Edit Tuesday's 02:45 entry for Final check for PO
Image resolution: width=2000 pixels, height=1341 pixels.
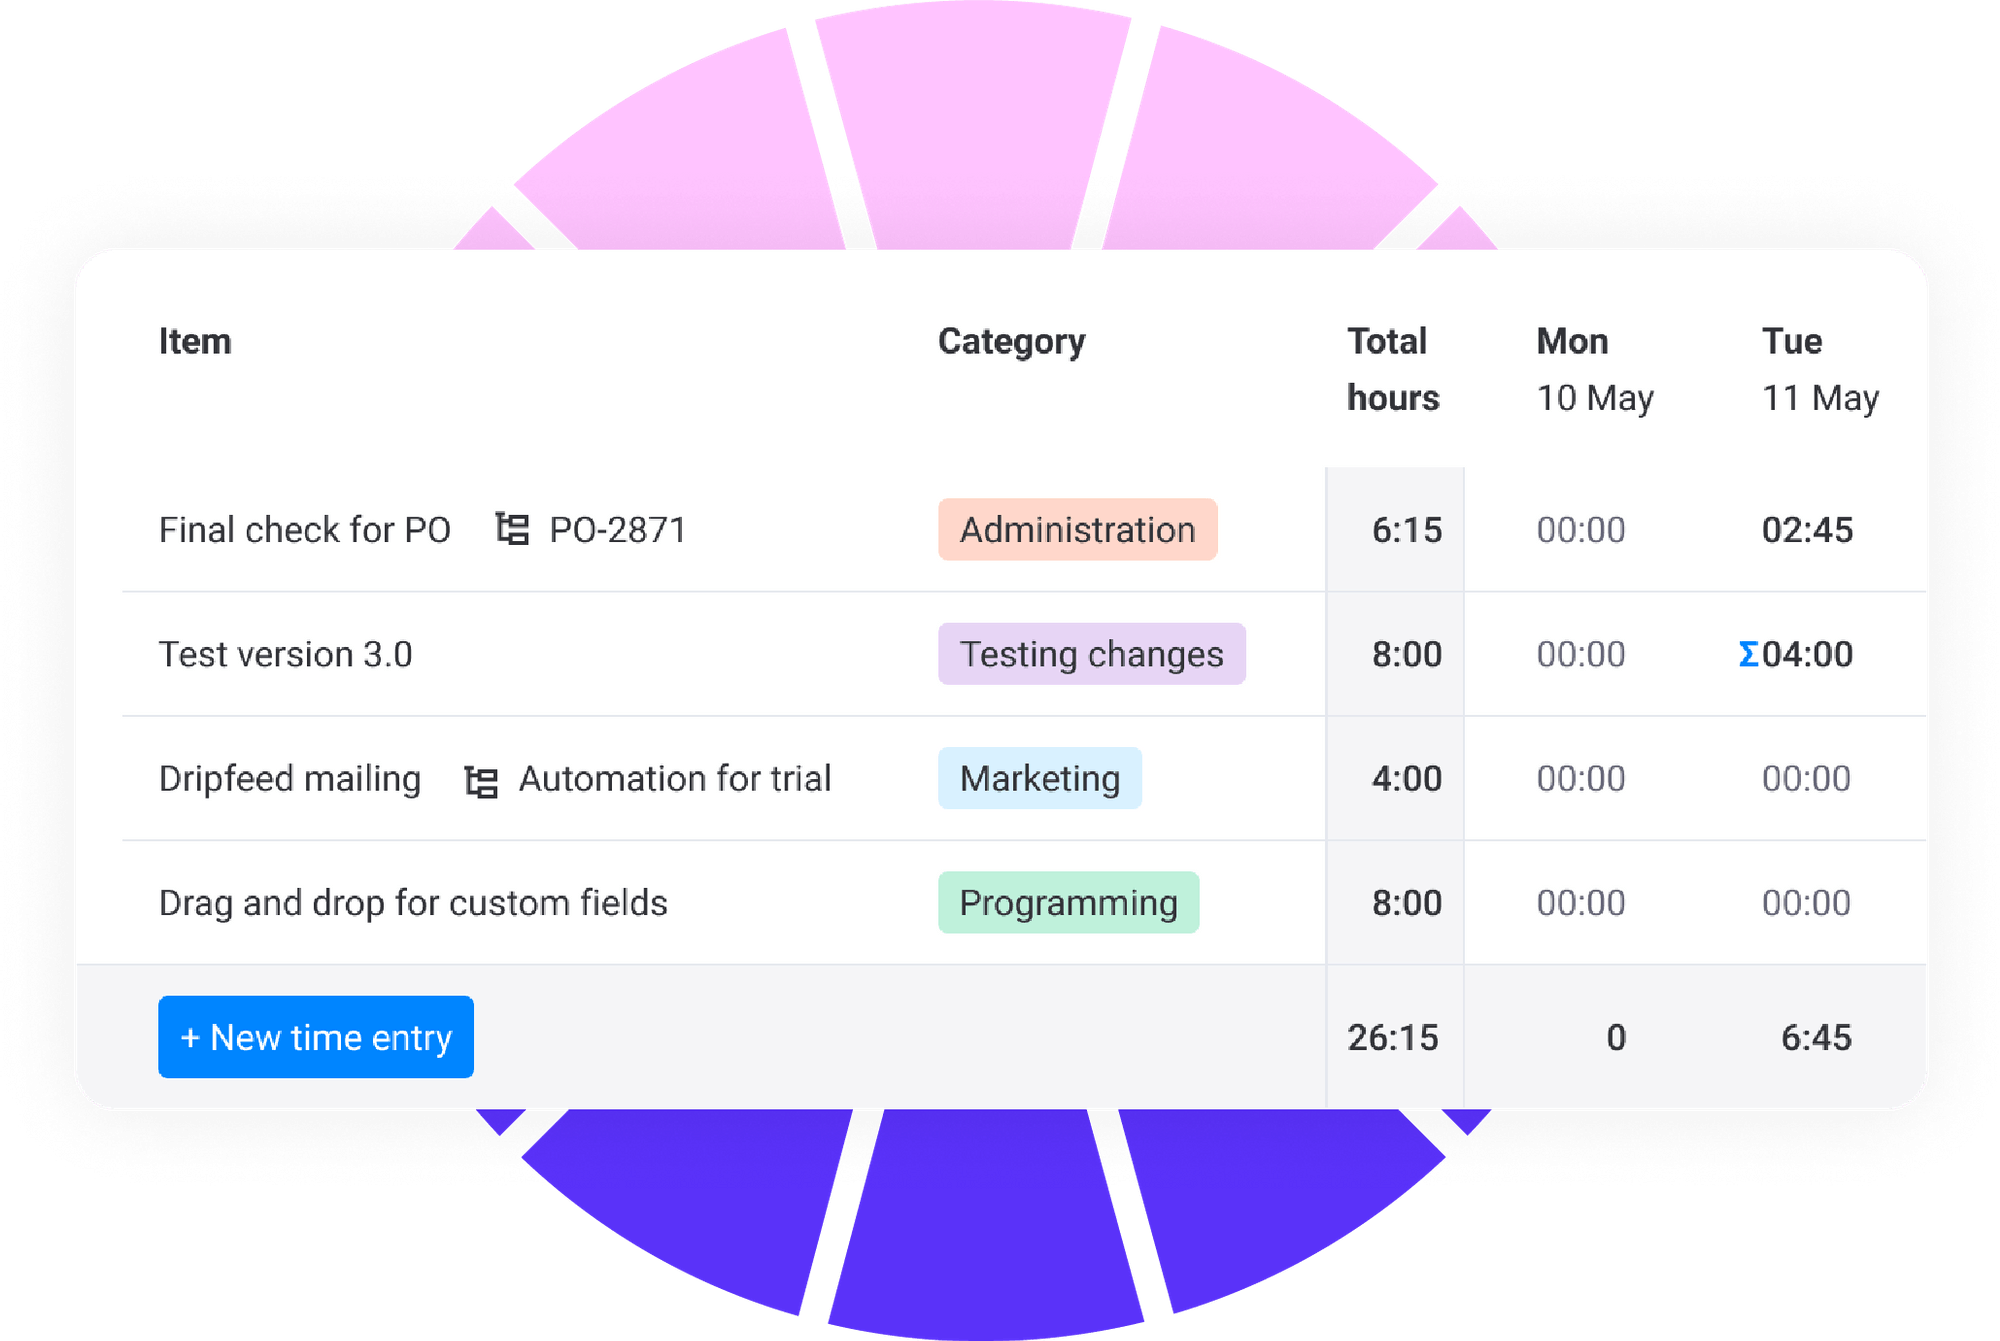click(1808, 530)
